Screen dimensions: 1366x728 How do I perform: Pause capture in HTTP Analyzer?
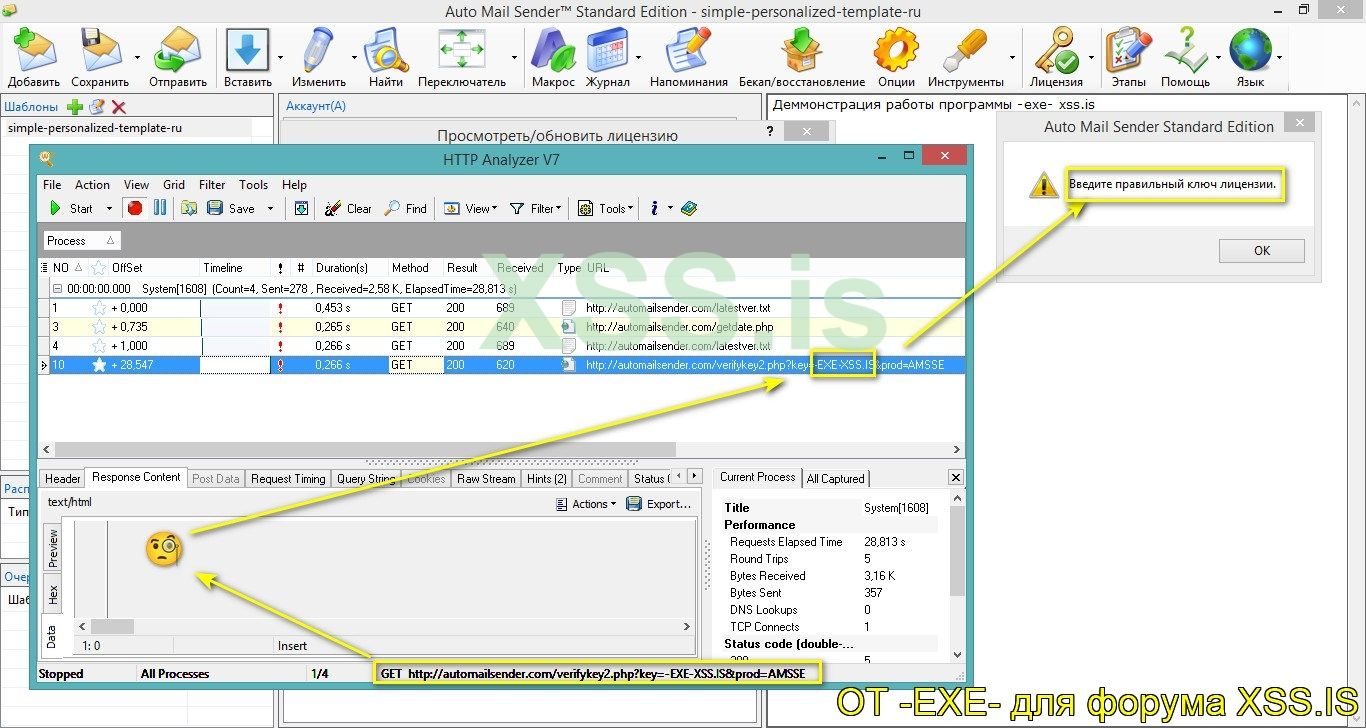pos(160,208)
